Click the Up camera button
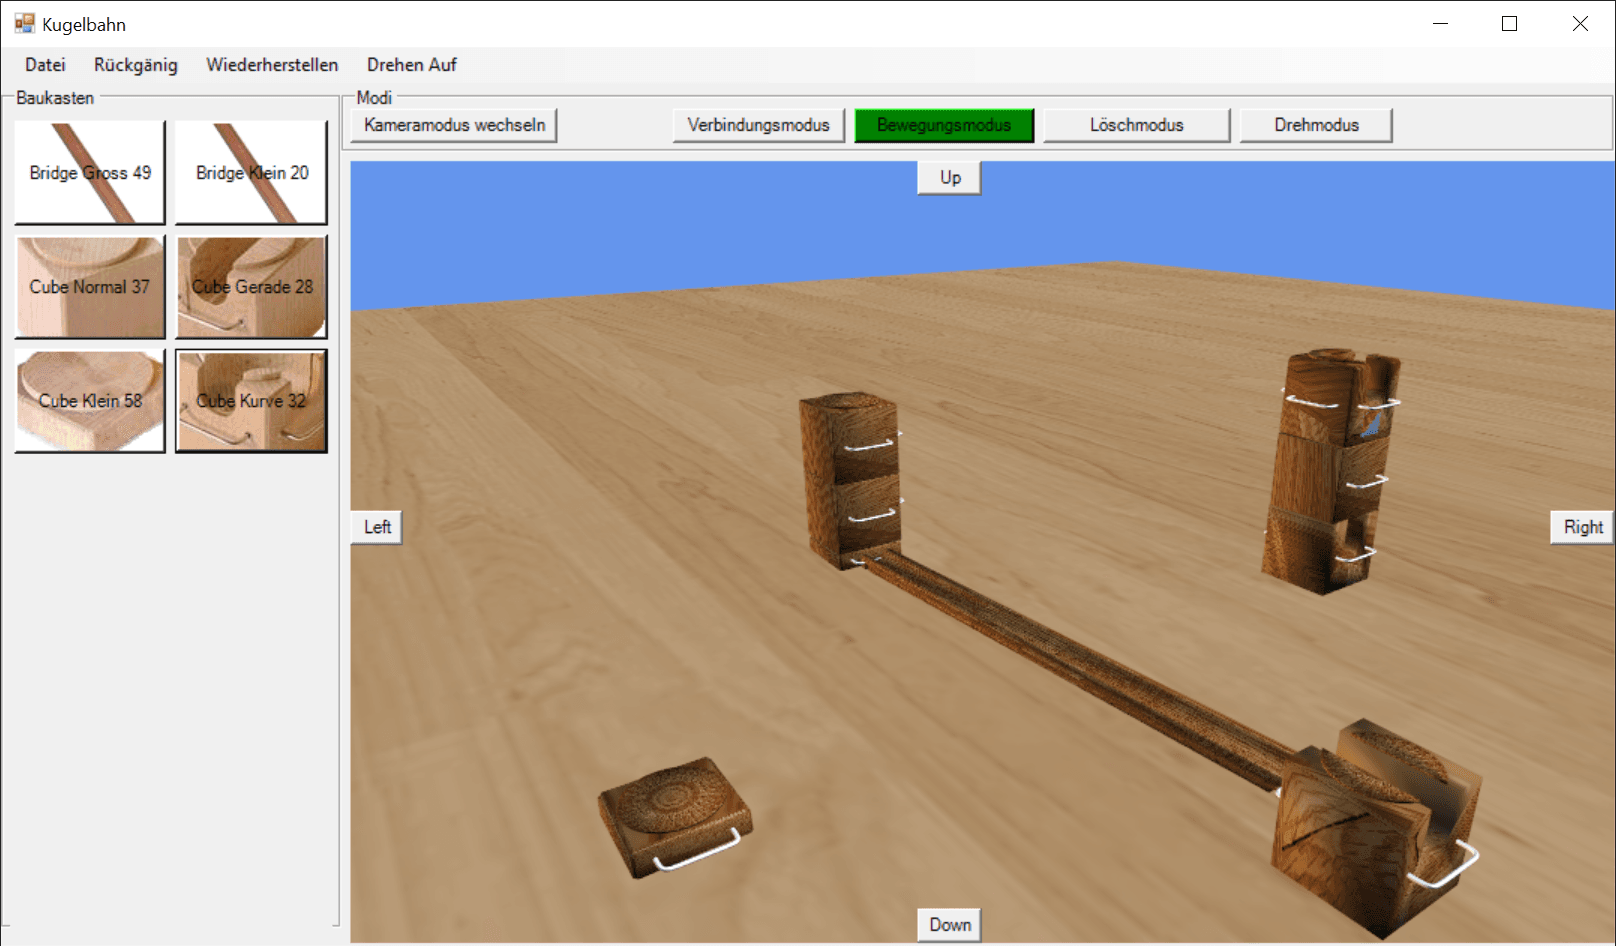Screen dimensions: 1616x946 948,177
